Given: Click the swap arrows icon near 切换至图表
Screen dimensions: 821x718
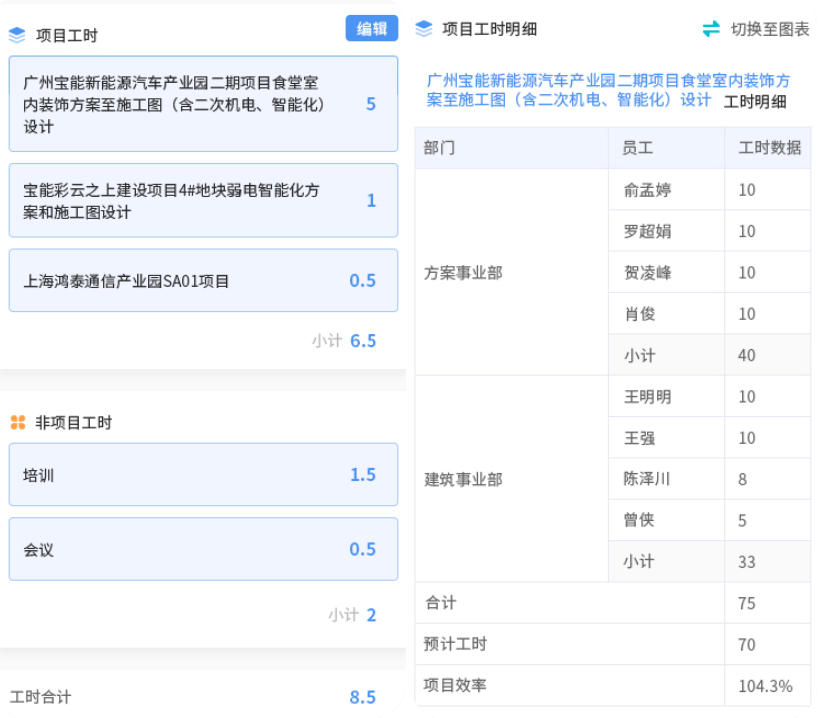Looking at the screenshot, I should (x=711, y=29).
